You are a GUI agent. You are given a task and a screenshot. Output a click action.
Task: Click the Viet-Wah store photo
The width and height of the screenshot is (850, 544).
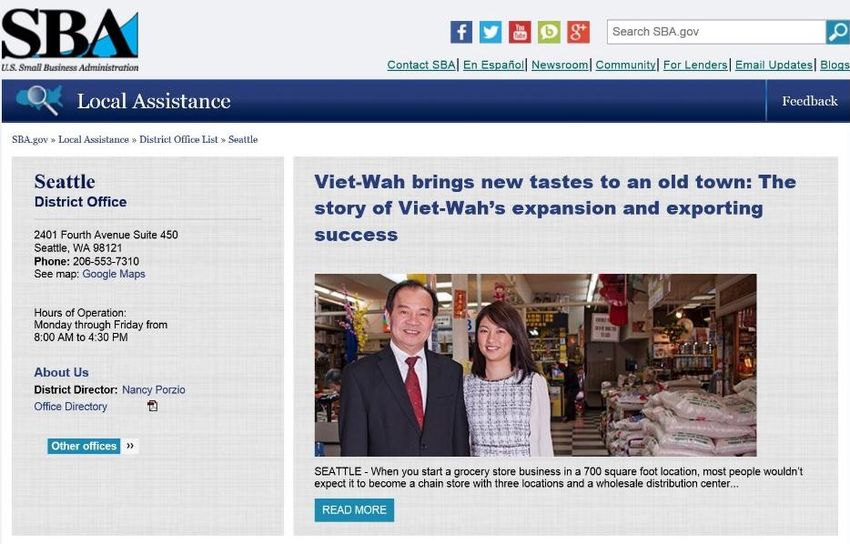tap(536, 365)
